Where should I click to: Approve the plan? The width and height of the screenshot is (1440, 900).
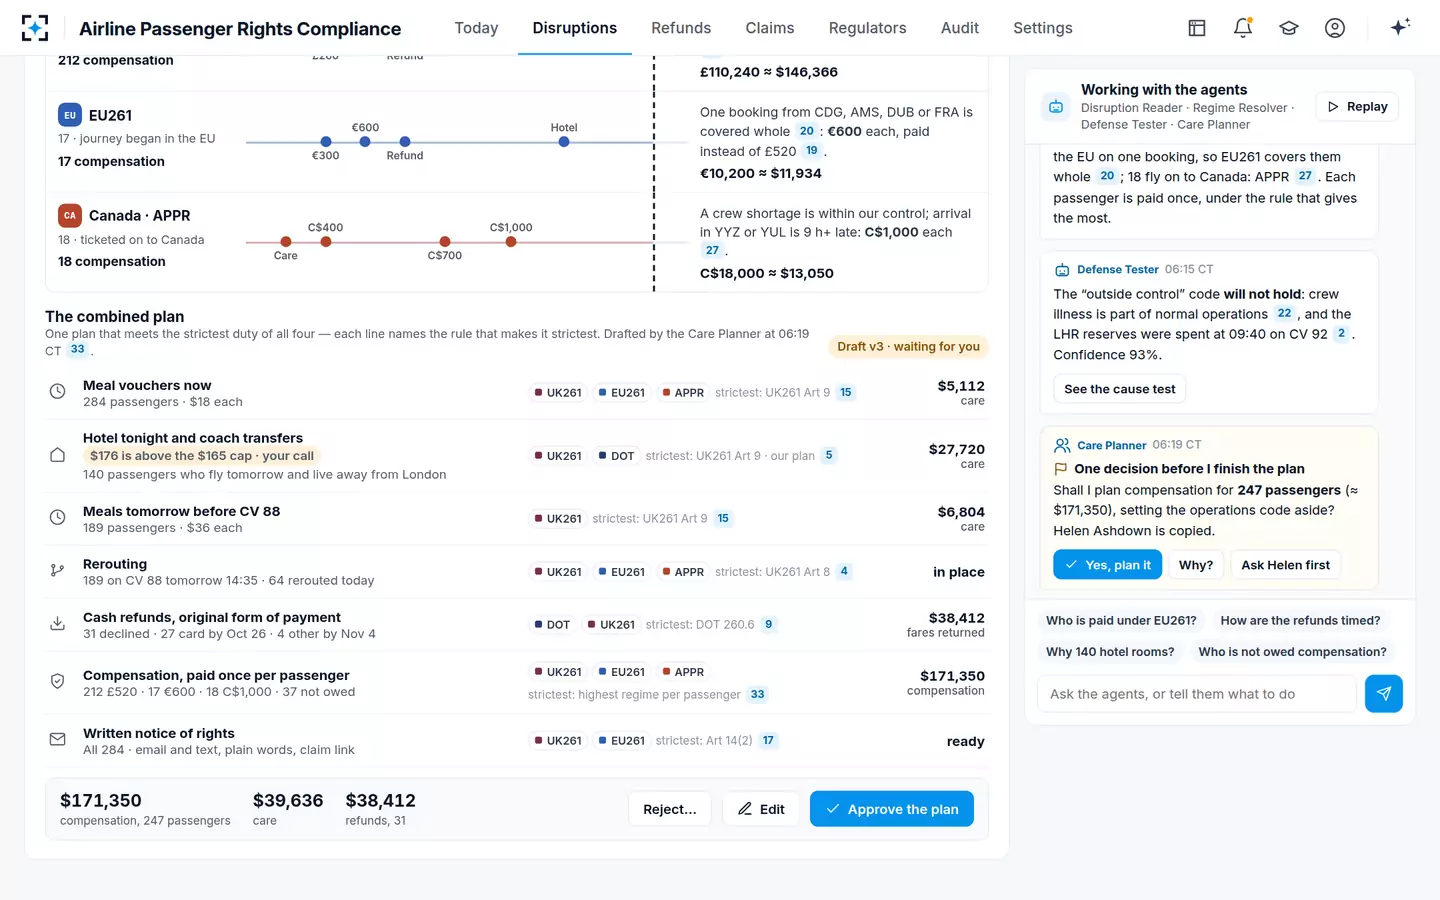892,809
